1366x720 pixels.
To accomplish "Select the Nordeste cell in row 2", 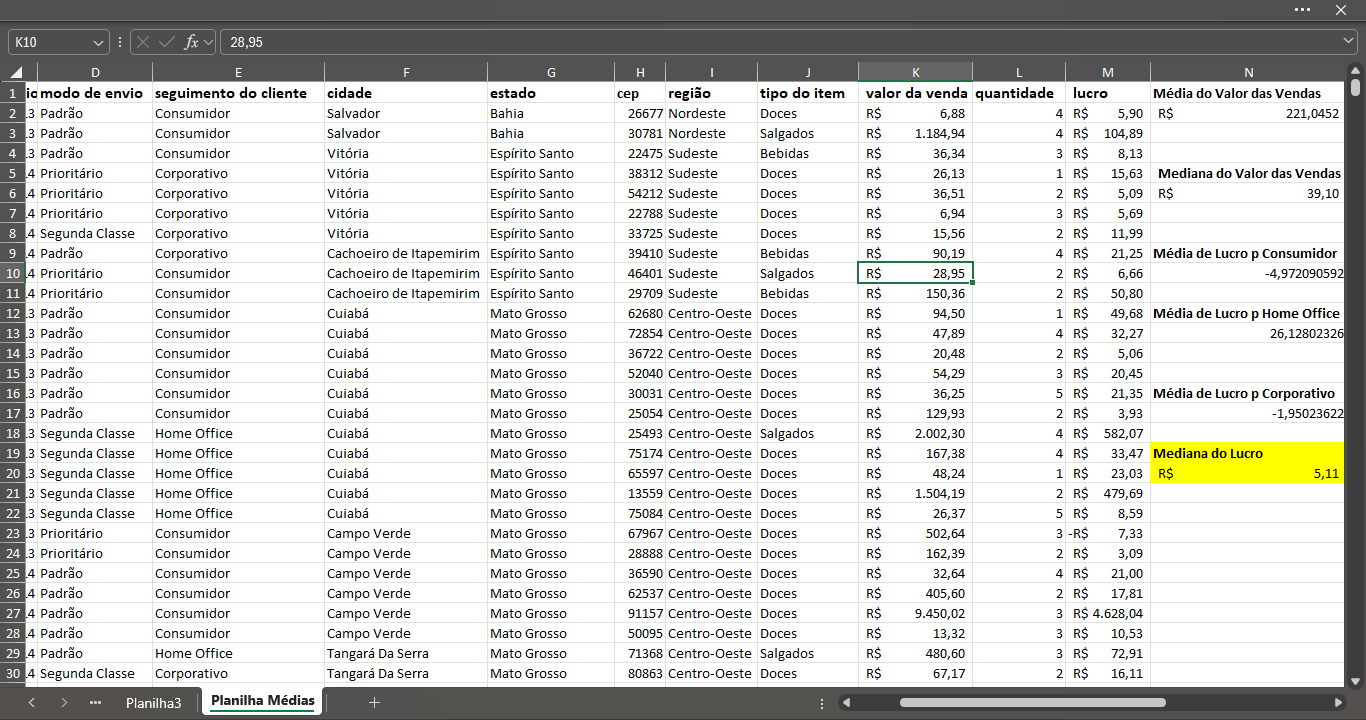I will point(711,113).
